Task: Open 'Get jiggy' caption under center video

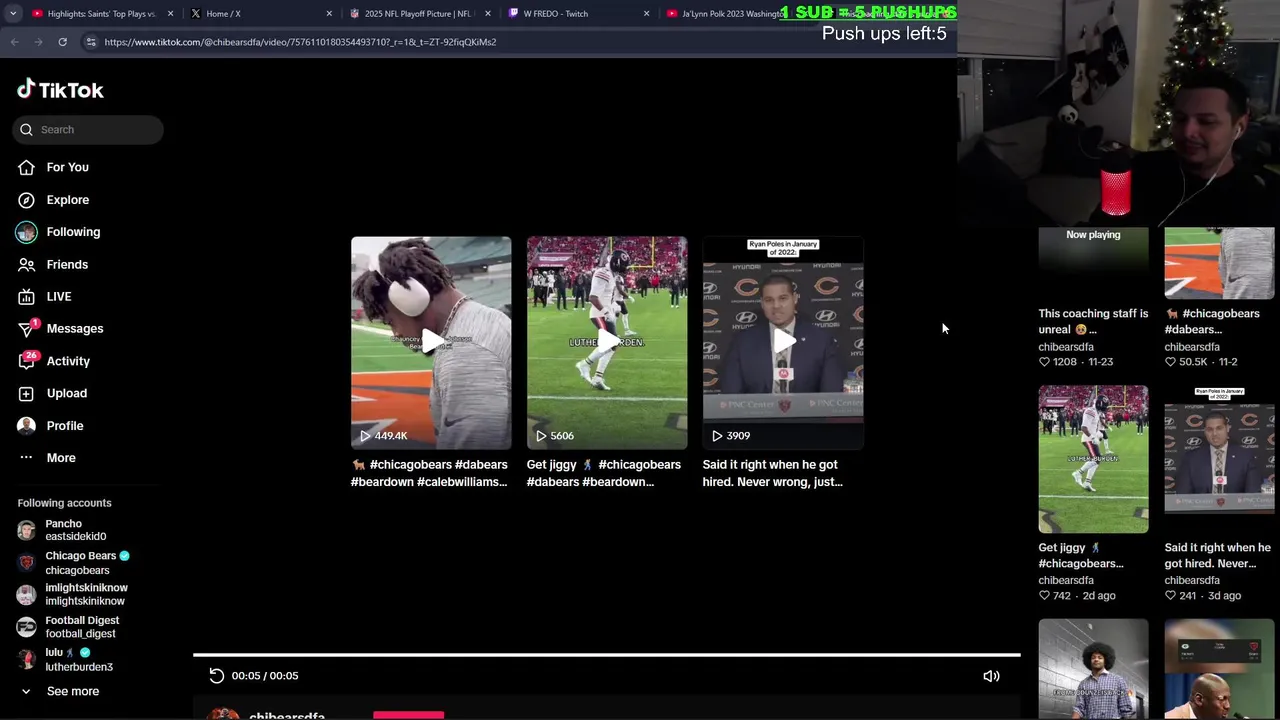Action: (x=604, y=473)
